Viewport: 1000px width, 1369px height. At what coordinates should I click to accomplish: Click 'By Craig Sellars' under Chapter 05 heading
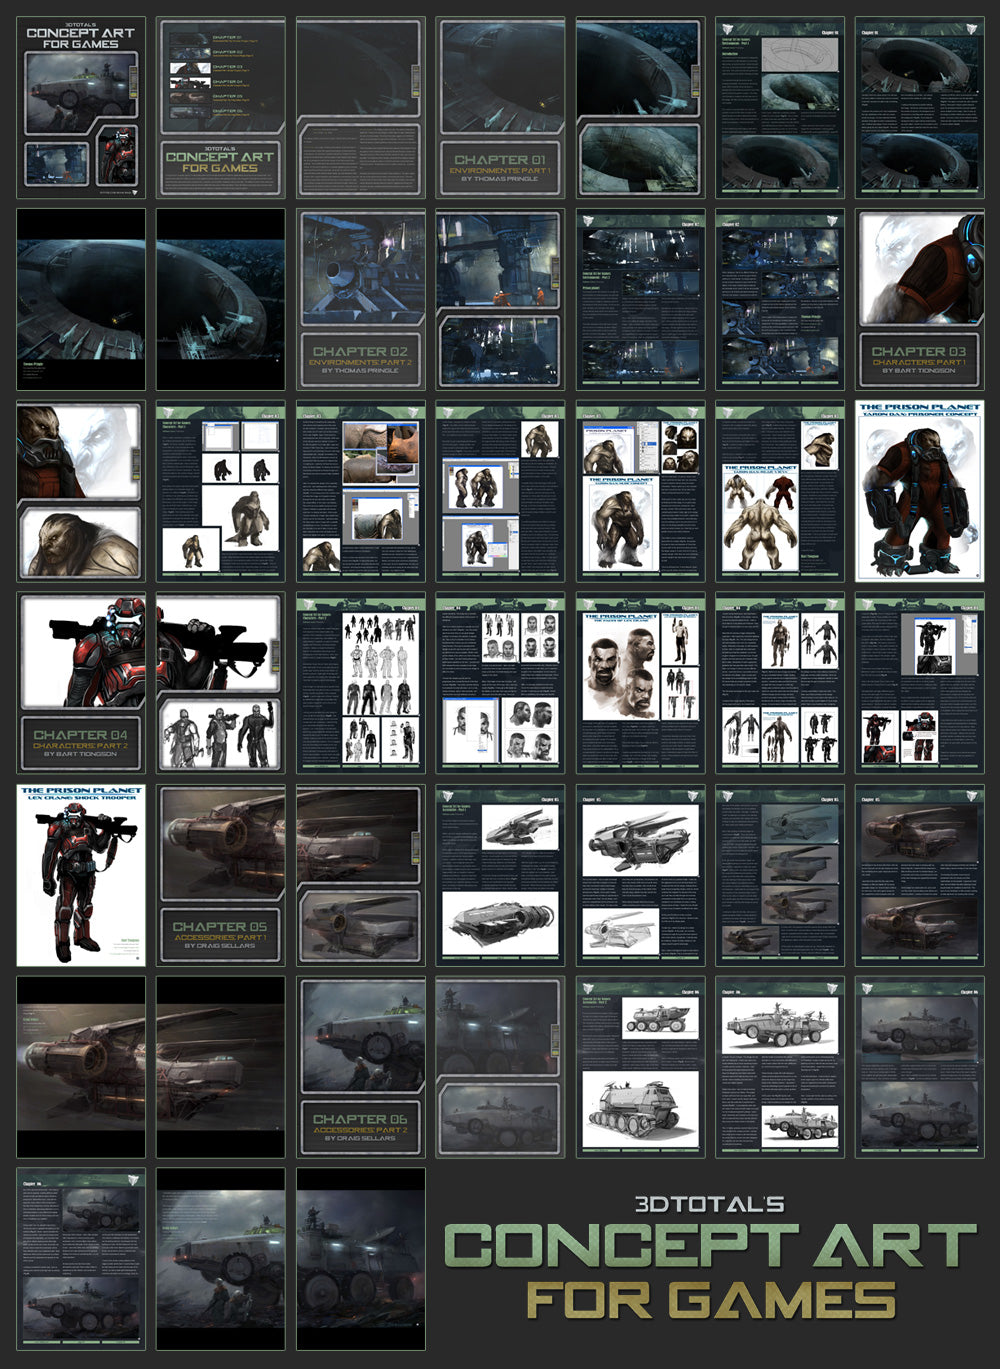(220, 946)
